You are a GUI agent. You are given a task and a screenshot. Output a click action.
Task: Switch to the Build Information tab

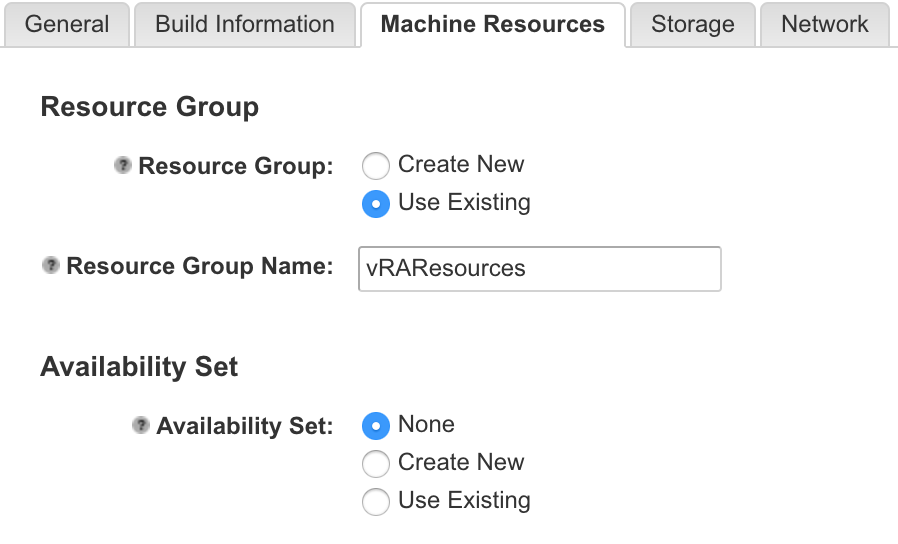point(245,25)
